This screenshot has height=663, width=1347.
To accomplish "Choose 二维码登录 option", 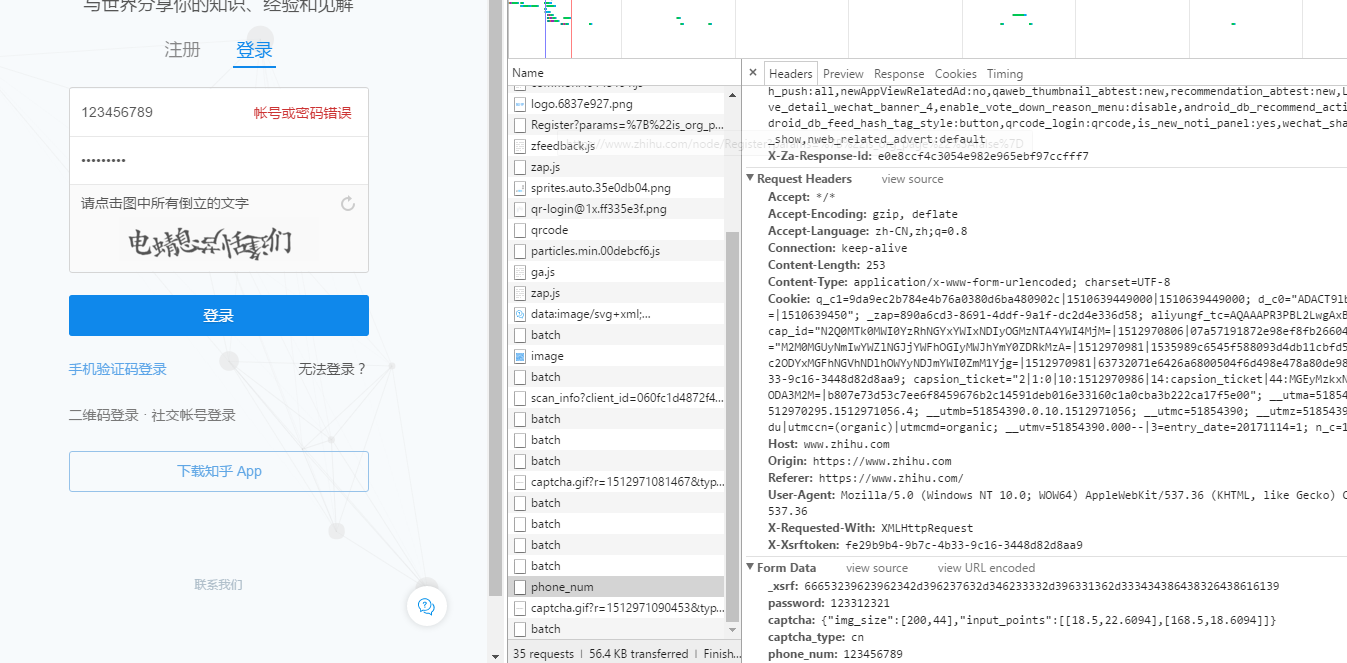I will pyautogui.click(x=104, y=415).
